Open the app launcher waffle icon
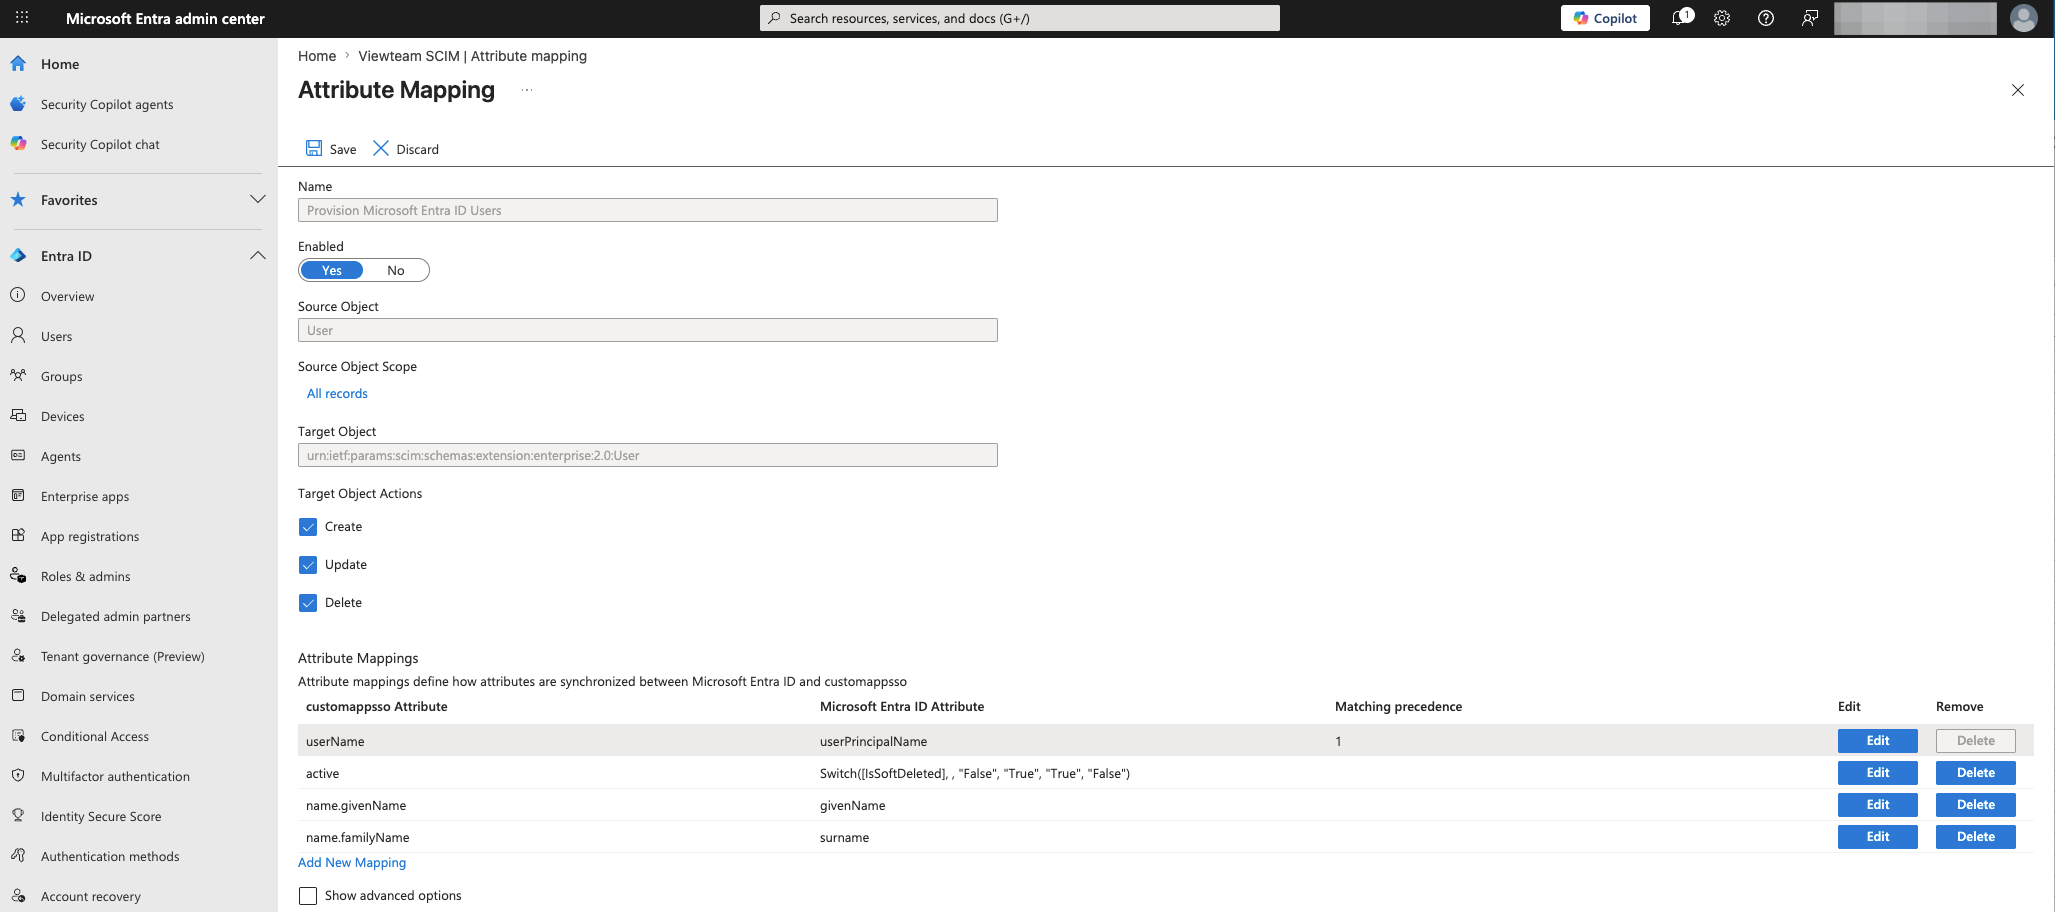The height and width of the screenshot is (912, 2055). pos(22,18)
